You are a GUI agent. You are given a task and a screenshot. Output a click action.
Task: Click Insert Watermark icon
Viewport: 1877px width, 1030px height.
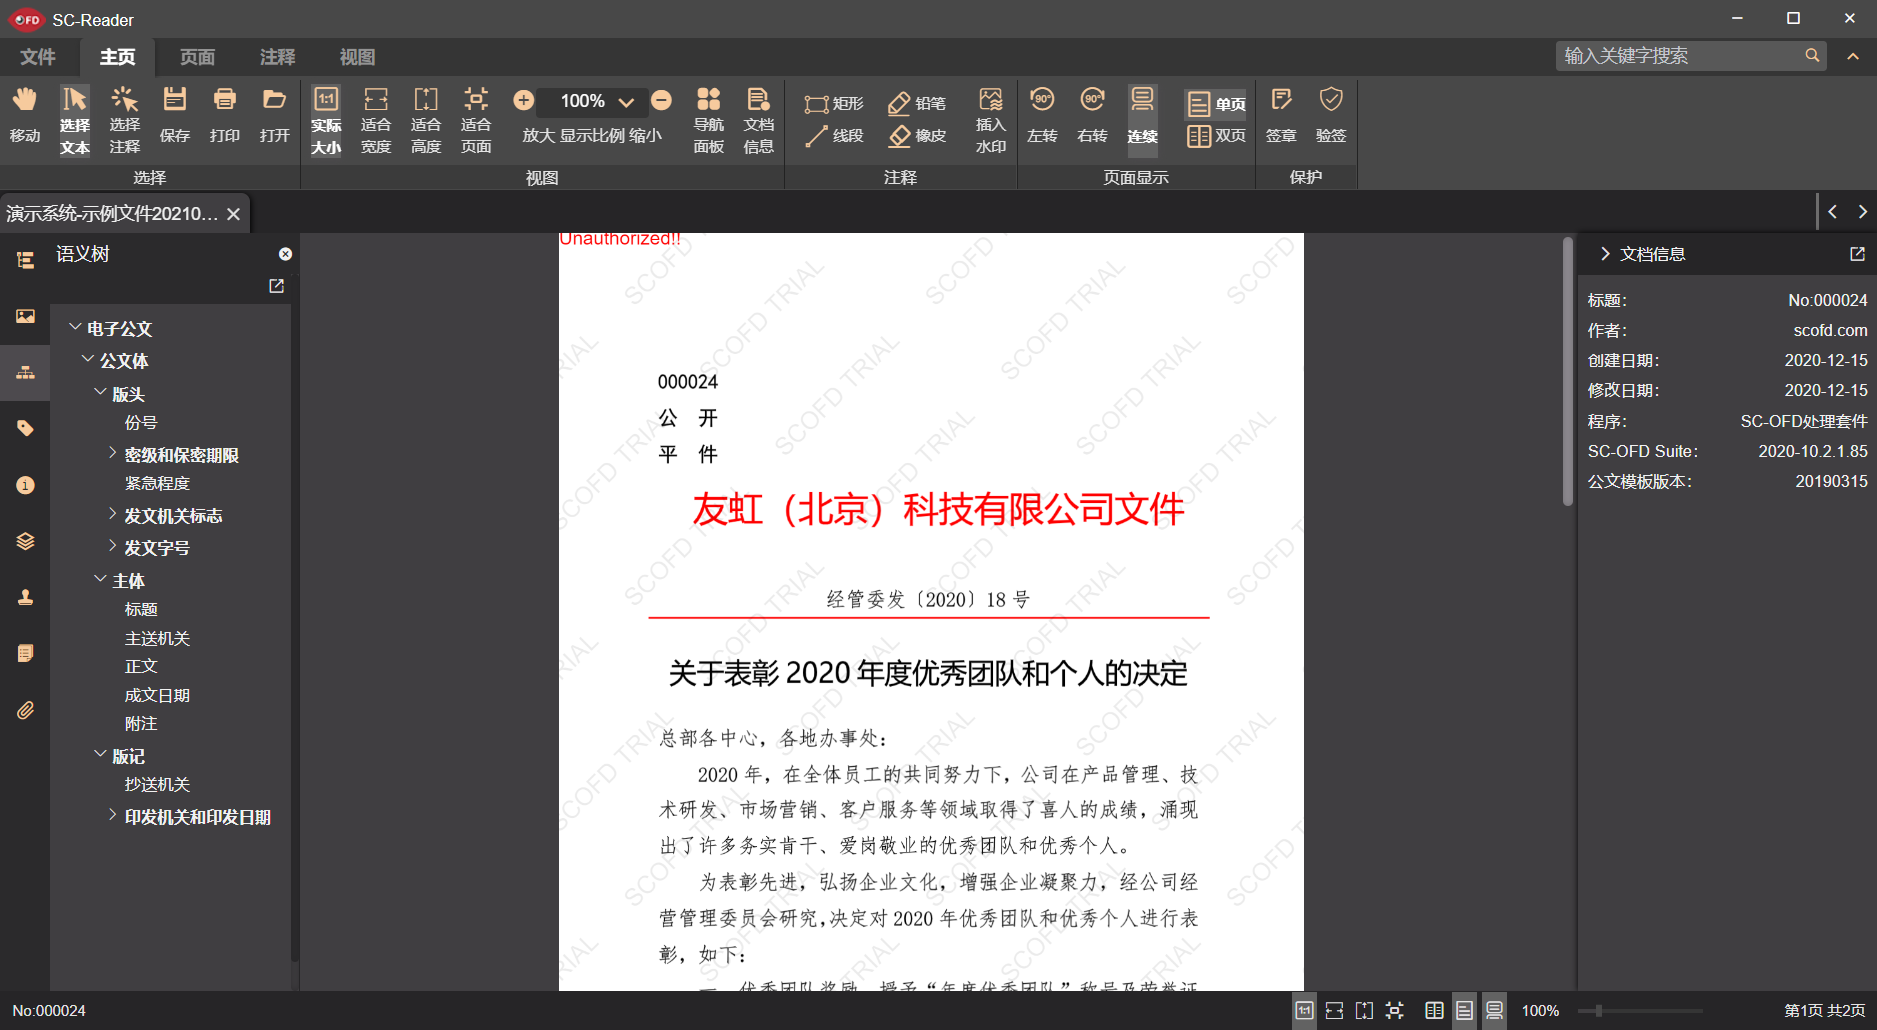click(x=990, y=119)
